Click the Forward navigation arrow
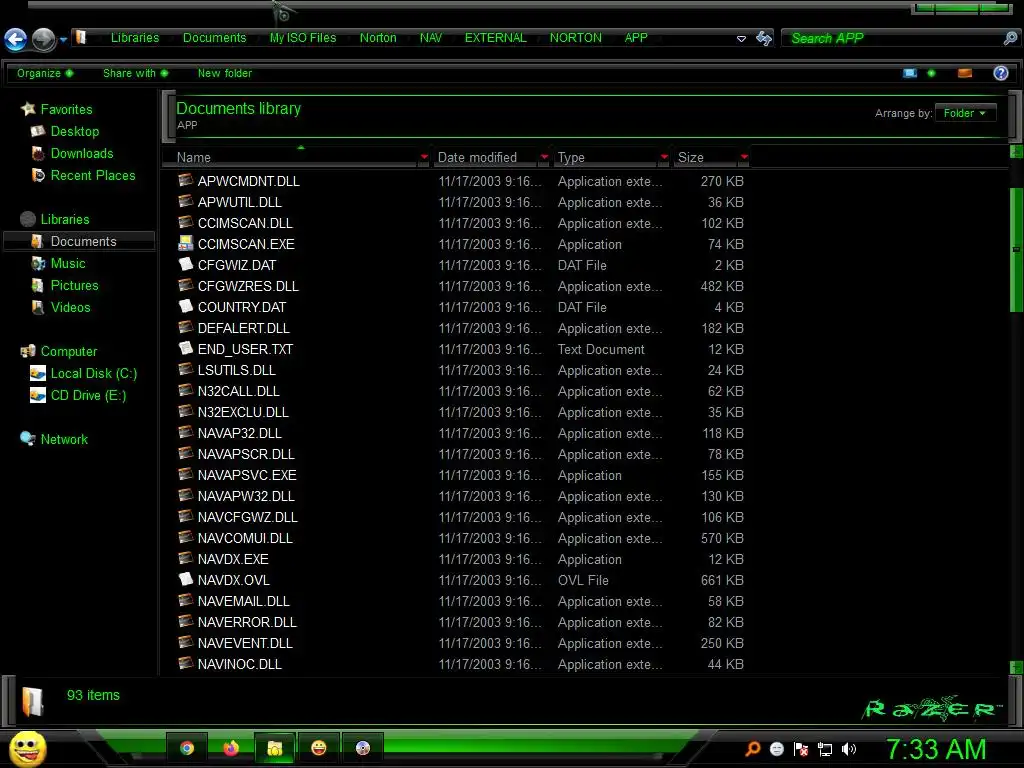Viewport: 1024px width, 768px height. coord(44,39)
